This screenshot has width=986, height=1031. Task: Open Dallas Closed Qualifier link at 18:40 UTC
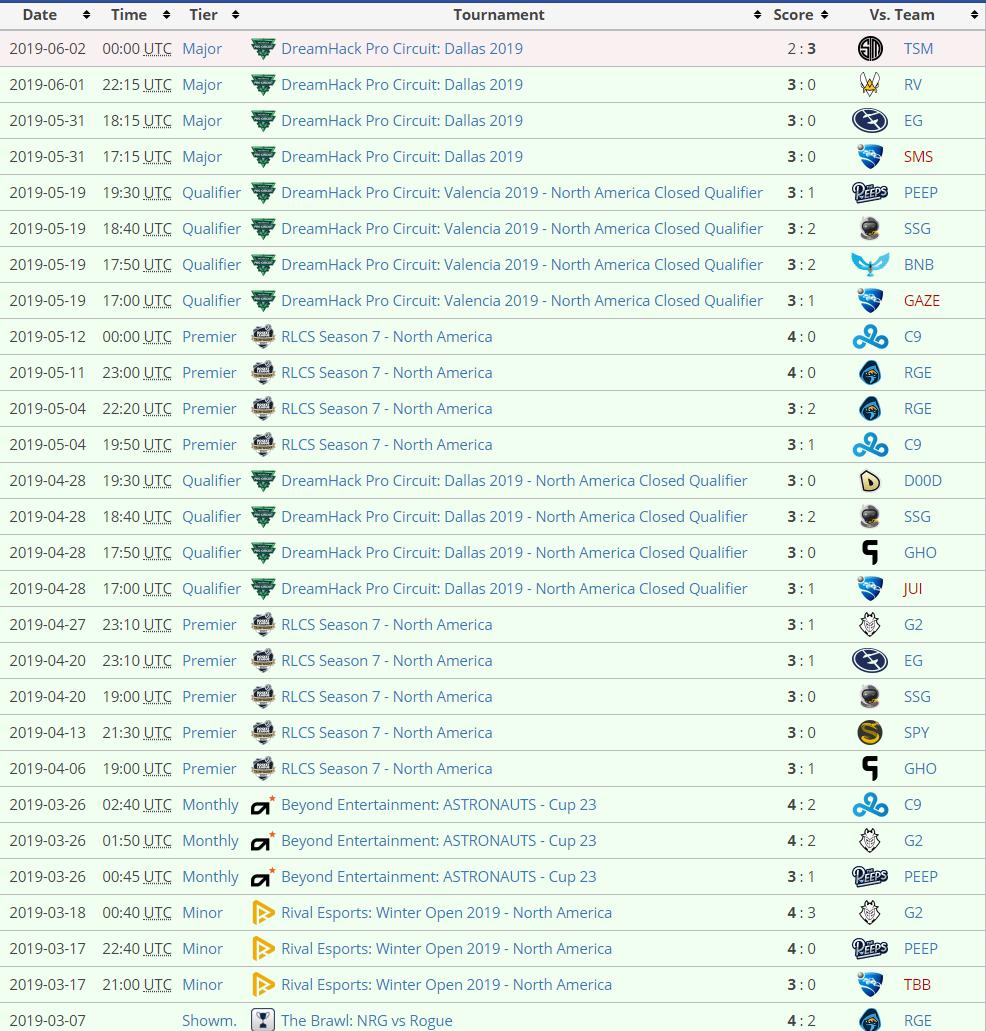[x=514, y=517]
